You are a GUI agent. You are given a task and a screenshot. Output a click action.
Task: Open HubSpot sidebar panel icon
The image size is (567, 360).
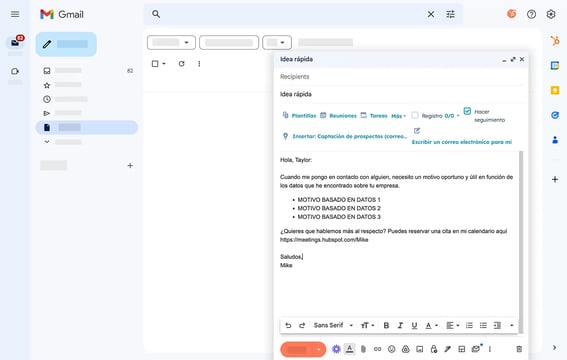555,40
